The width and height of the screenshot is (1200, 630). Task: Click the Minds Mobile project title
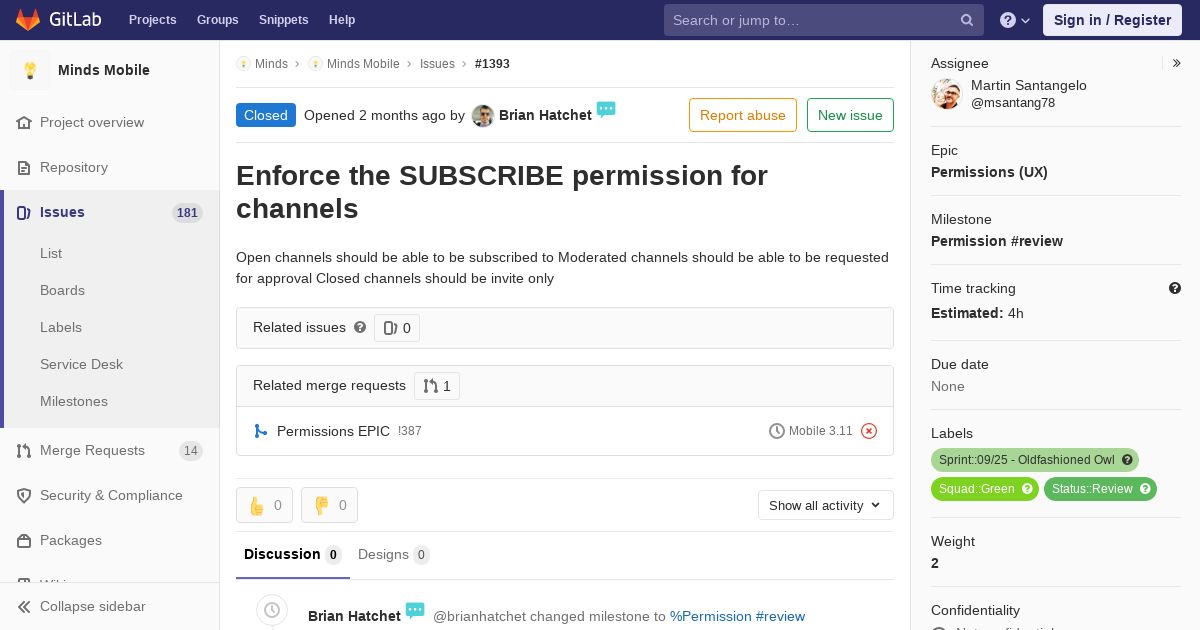coord(104,70)
